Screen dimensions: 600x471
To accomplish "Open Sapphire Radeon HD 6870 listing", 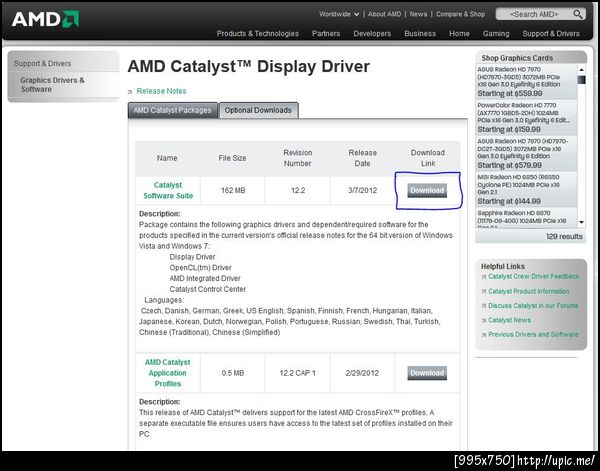I will click(526, 218).
